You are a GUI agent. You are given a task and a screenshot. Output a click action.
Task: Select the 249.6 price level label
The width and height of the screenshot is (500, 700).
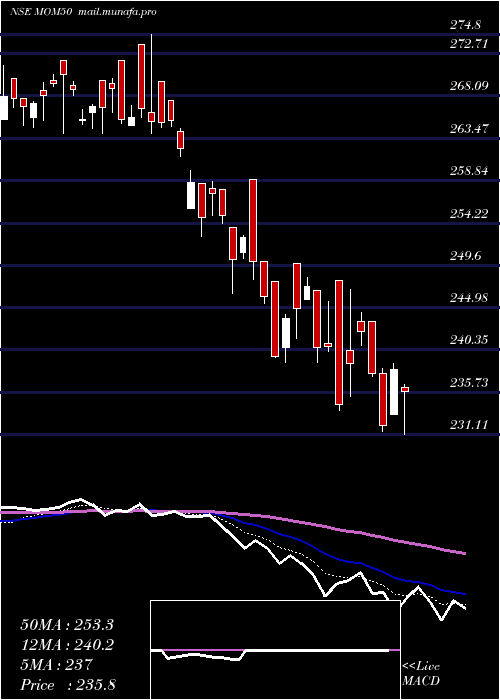[x=465, y=256]
